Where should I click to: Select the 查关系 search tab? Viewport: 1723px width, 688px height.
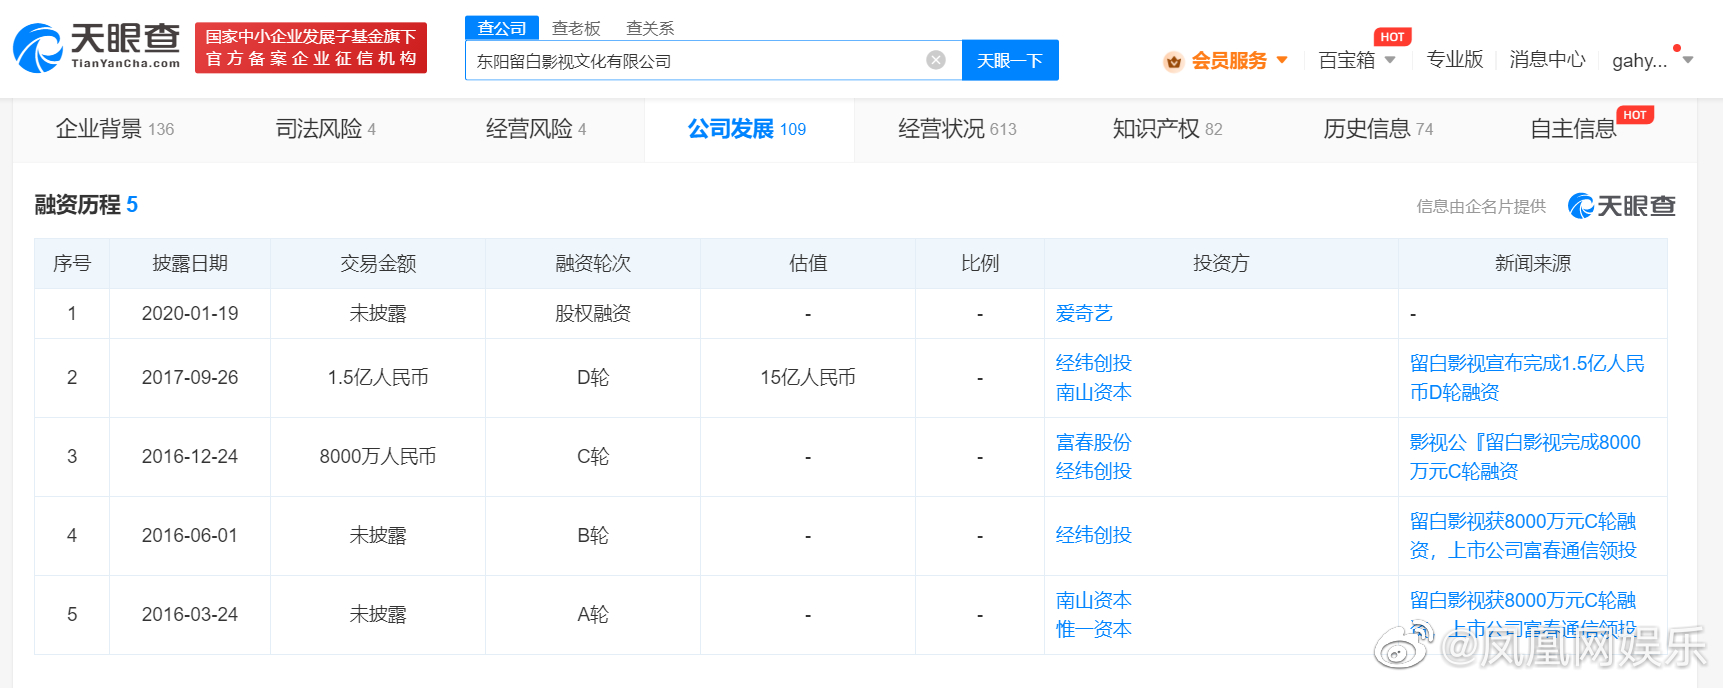tap(650, 28)
